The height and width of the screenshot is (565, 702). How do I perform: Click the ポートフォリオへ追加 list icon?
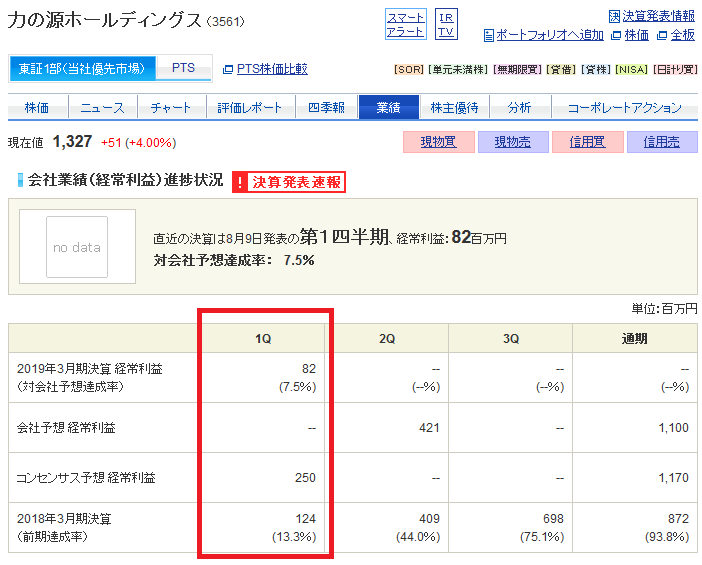click(x=489, y=35)
